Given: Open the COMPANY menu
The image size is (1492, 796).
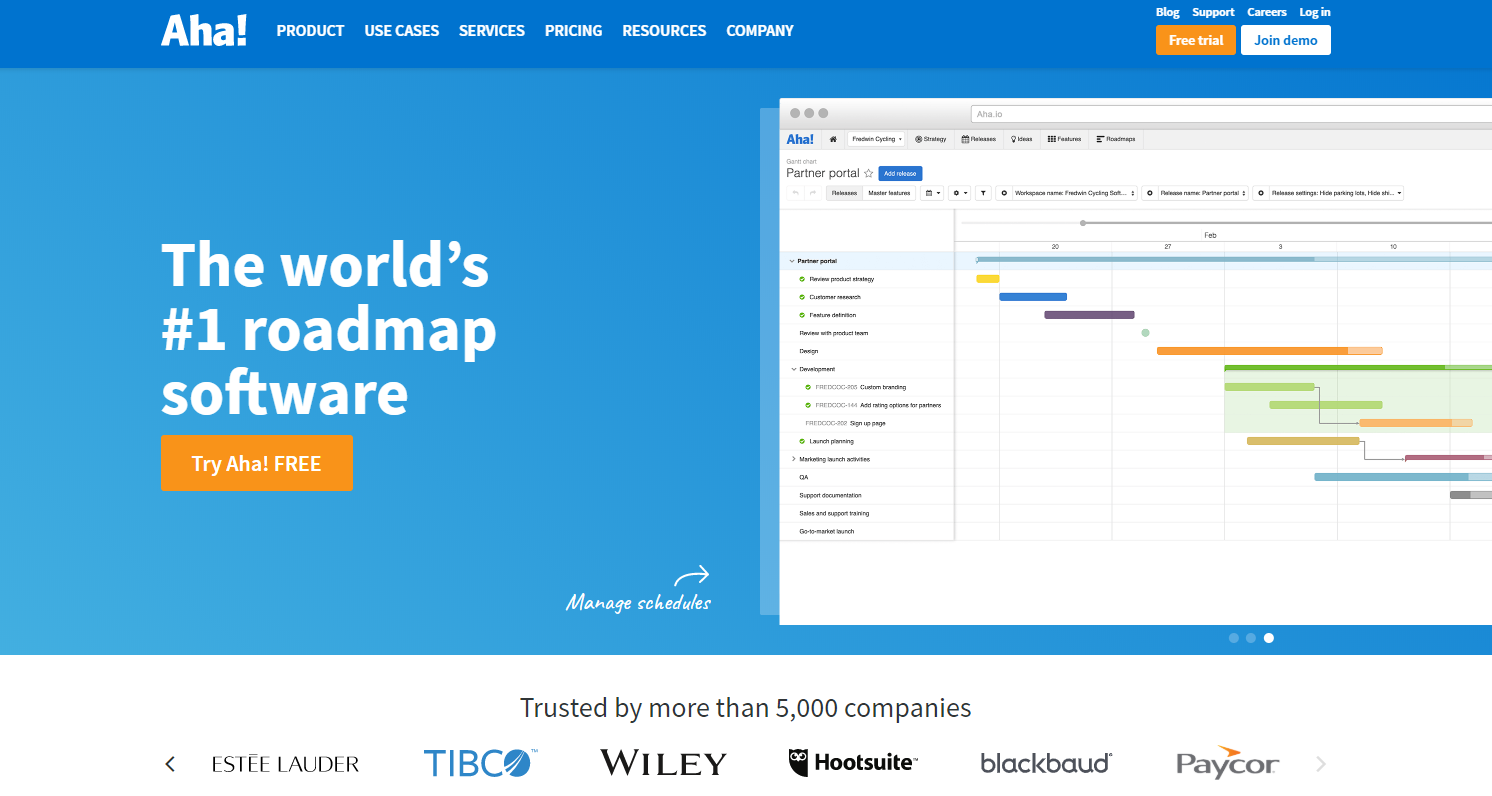Looking at the screenshot, I should click(x=760, y=31).
